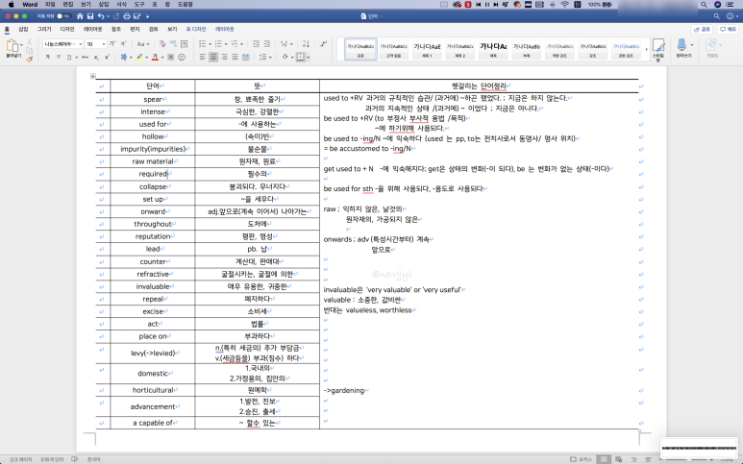Align text right
Viewport: 743px width, 464px height.
(x=224, y=57)
